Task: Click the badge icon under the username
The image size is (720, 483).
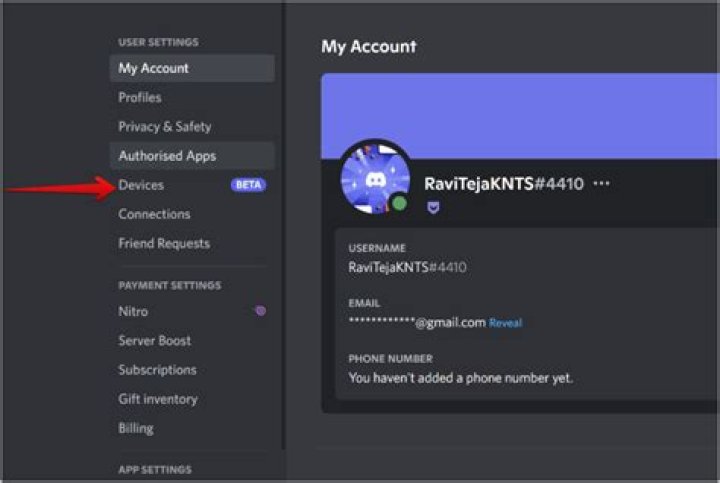Action: pos(433,208)
